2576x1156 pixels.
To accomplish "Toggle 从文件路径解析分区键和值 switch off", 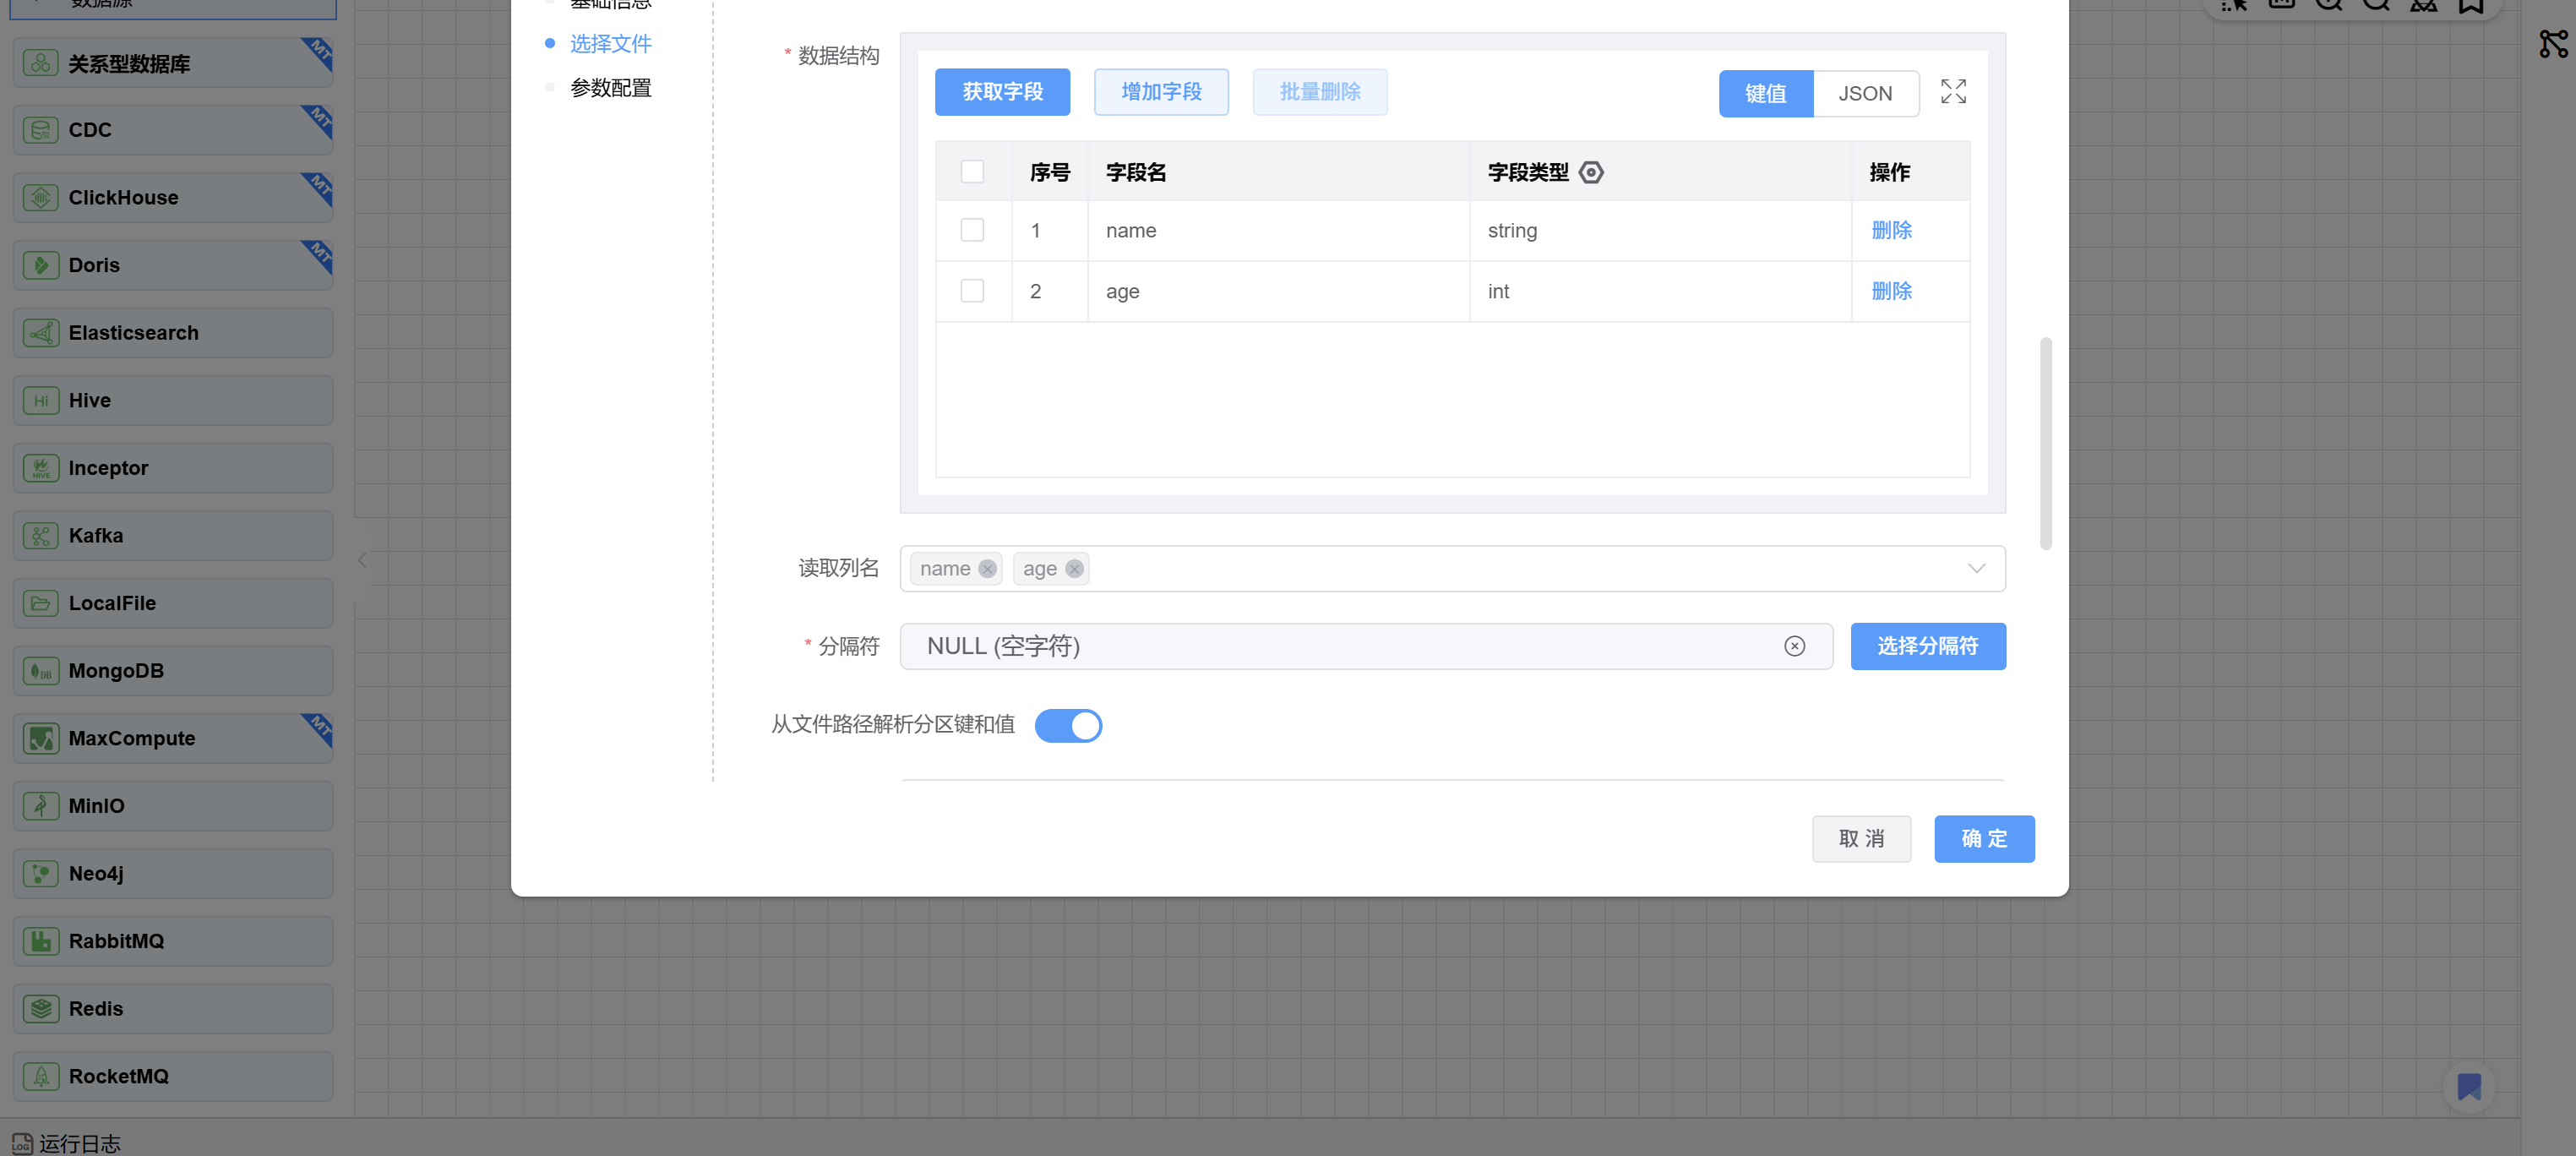I will [1067, 725].
